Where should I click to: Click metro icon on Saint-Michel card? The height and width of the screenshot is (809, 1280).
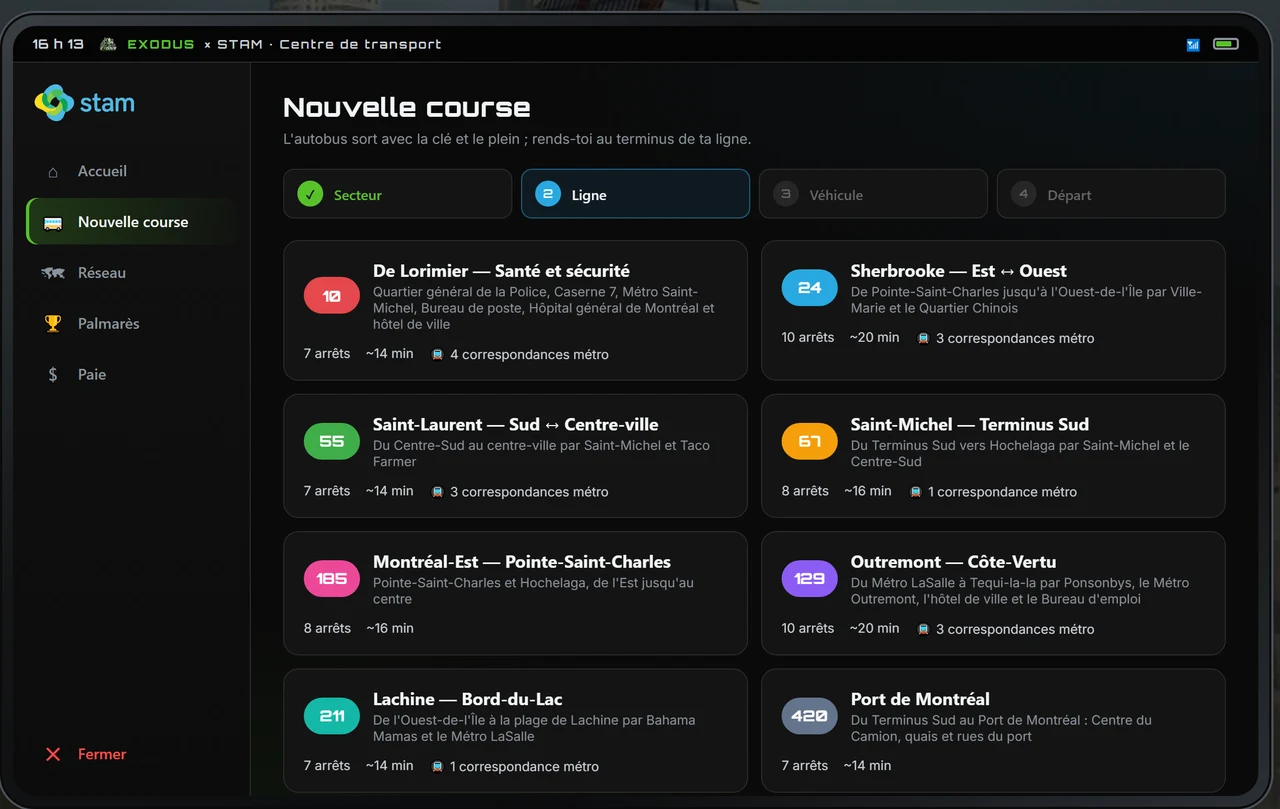click(x=915, y=492)
